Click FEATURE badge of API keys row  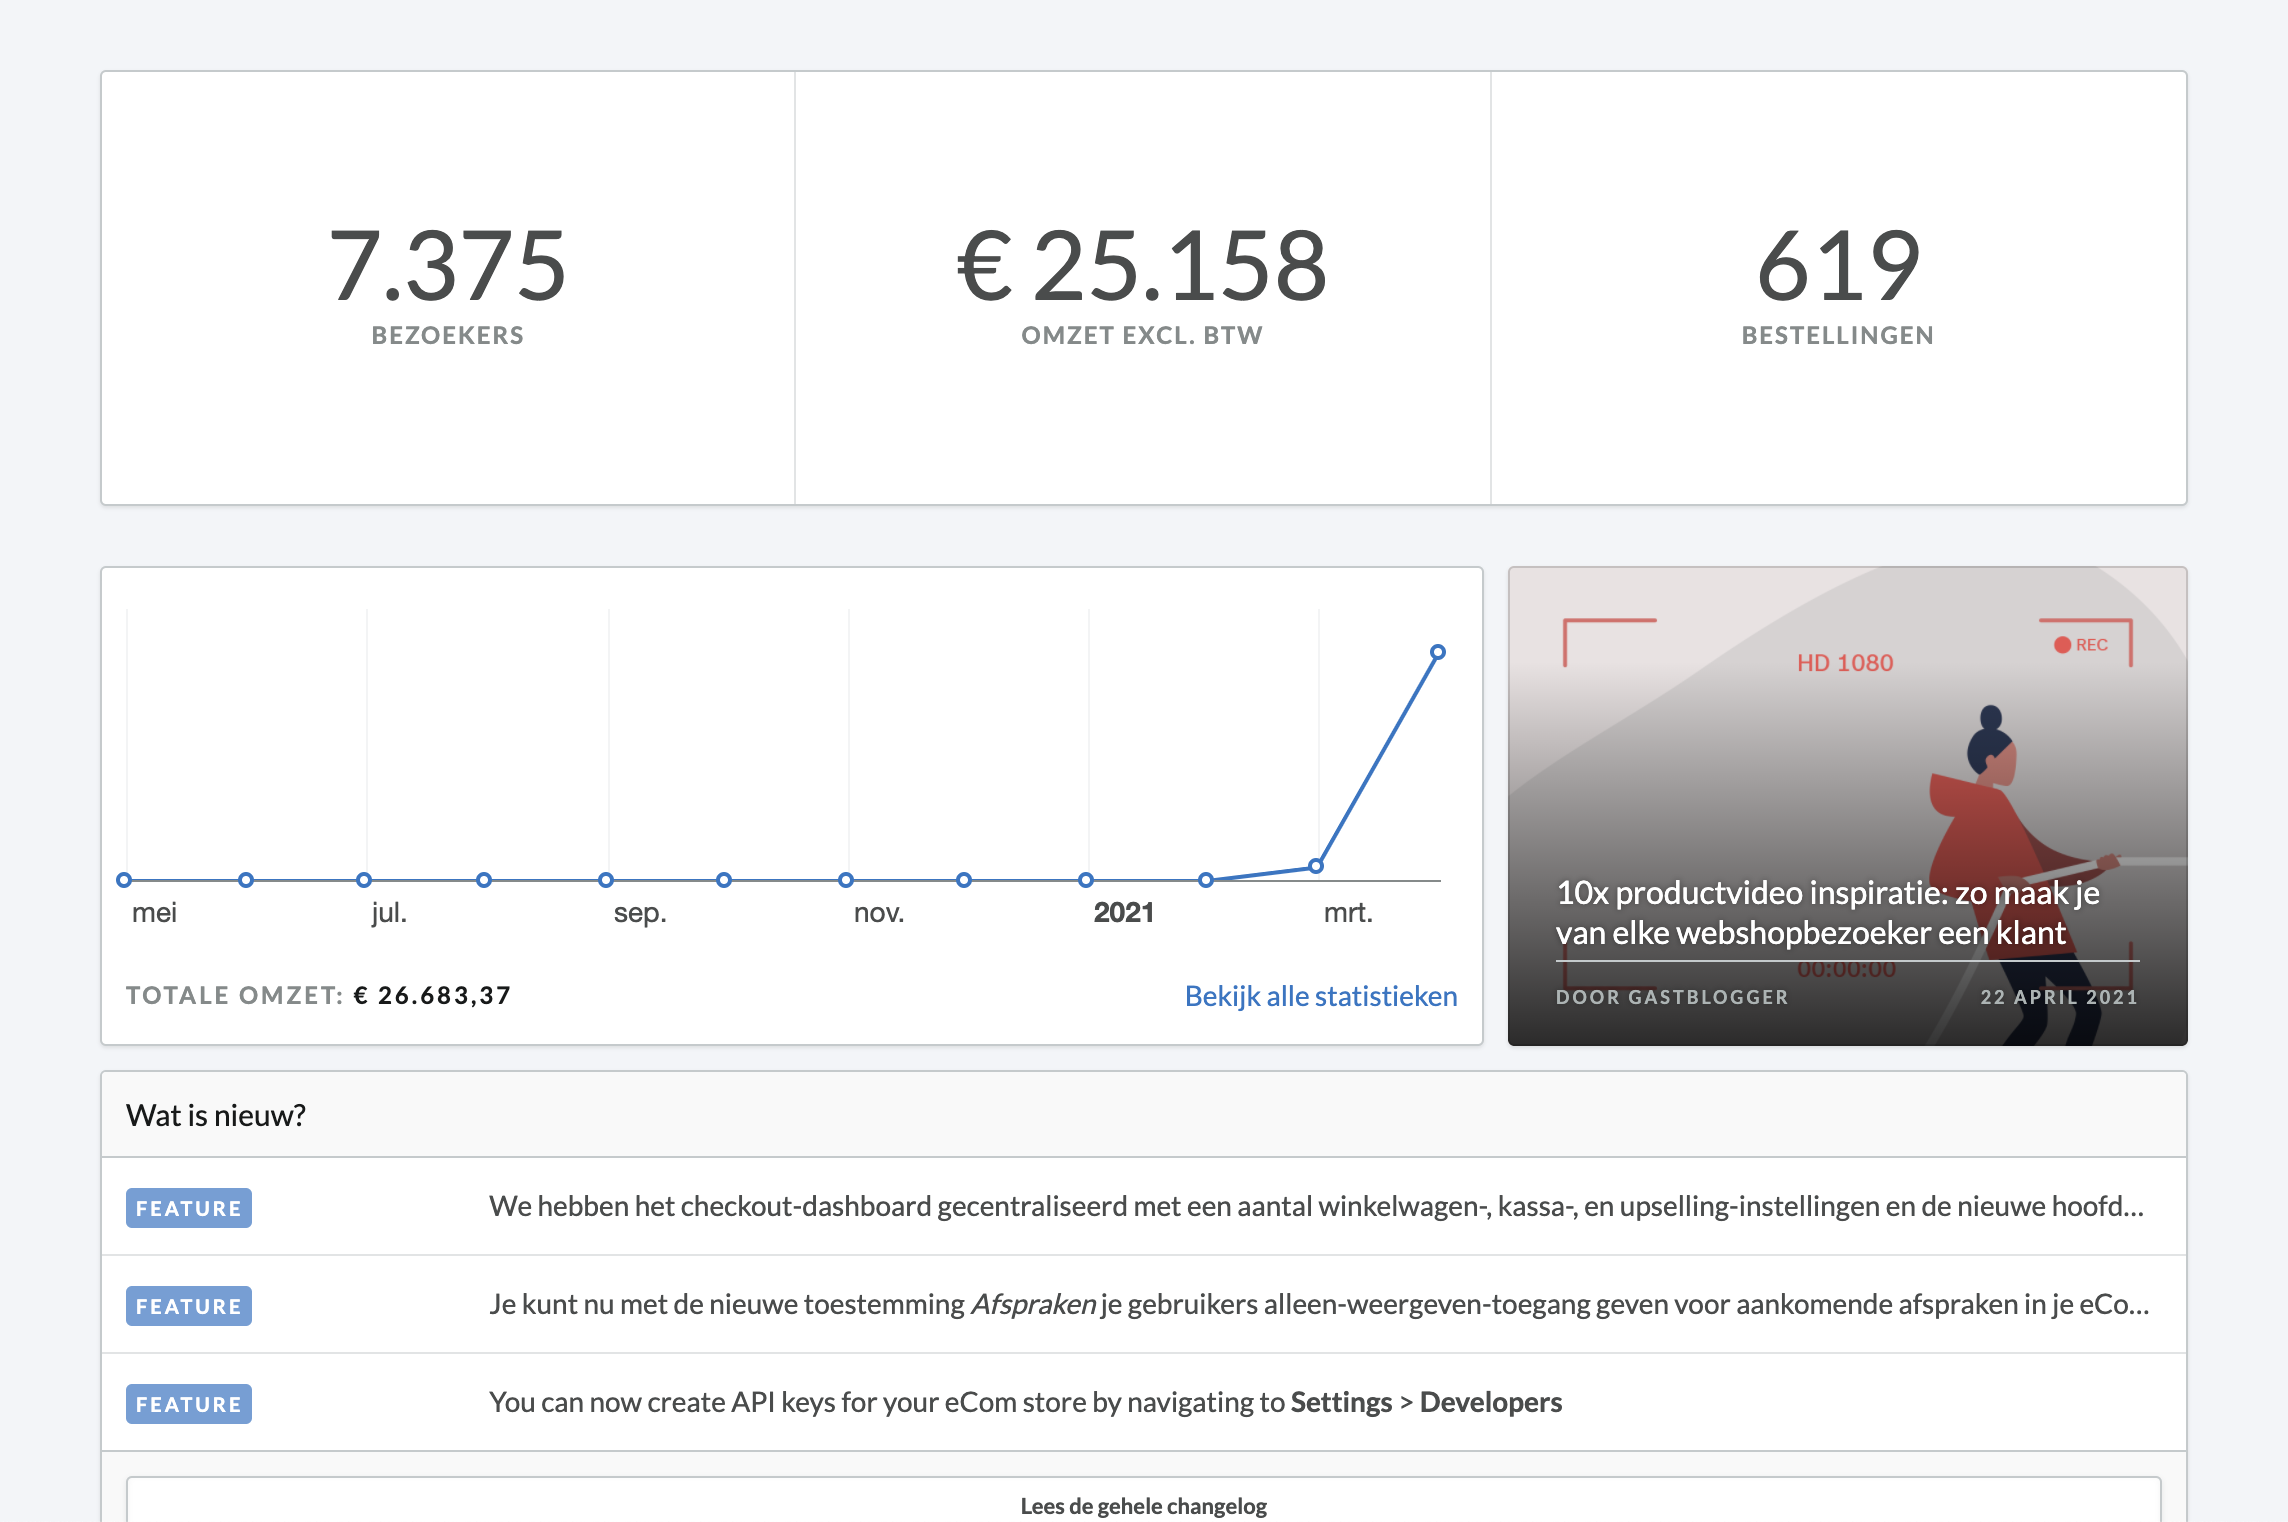point(189,1404)
